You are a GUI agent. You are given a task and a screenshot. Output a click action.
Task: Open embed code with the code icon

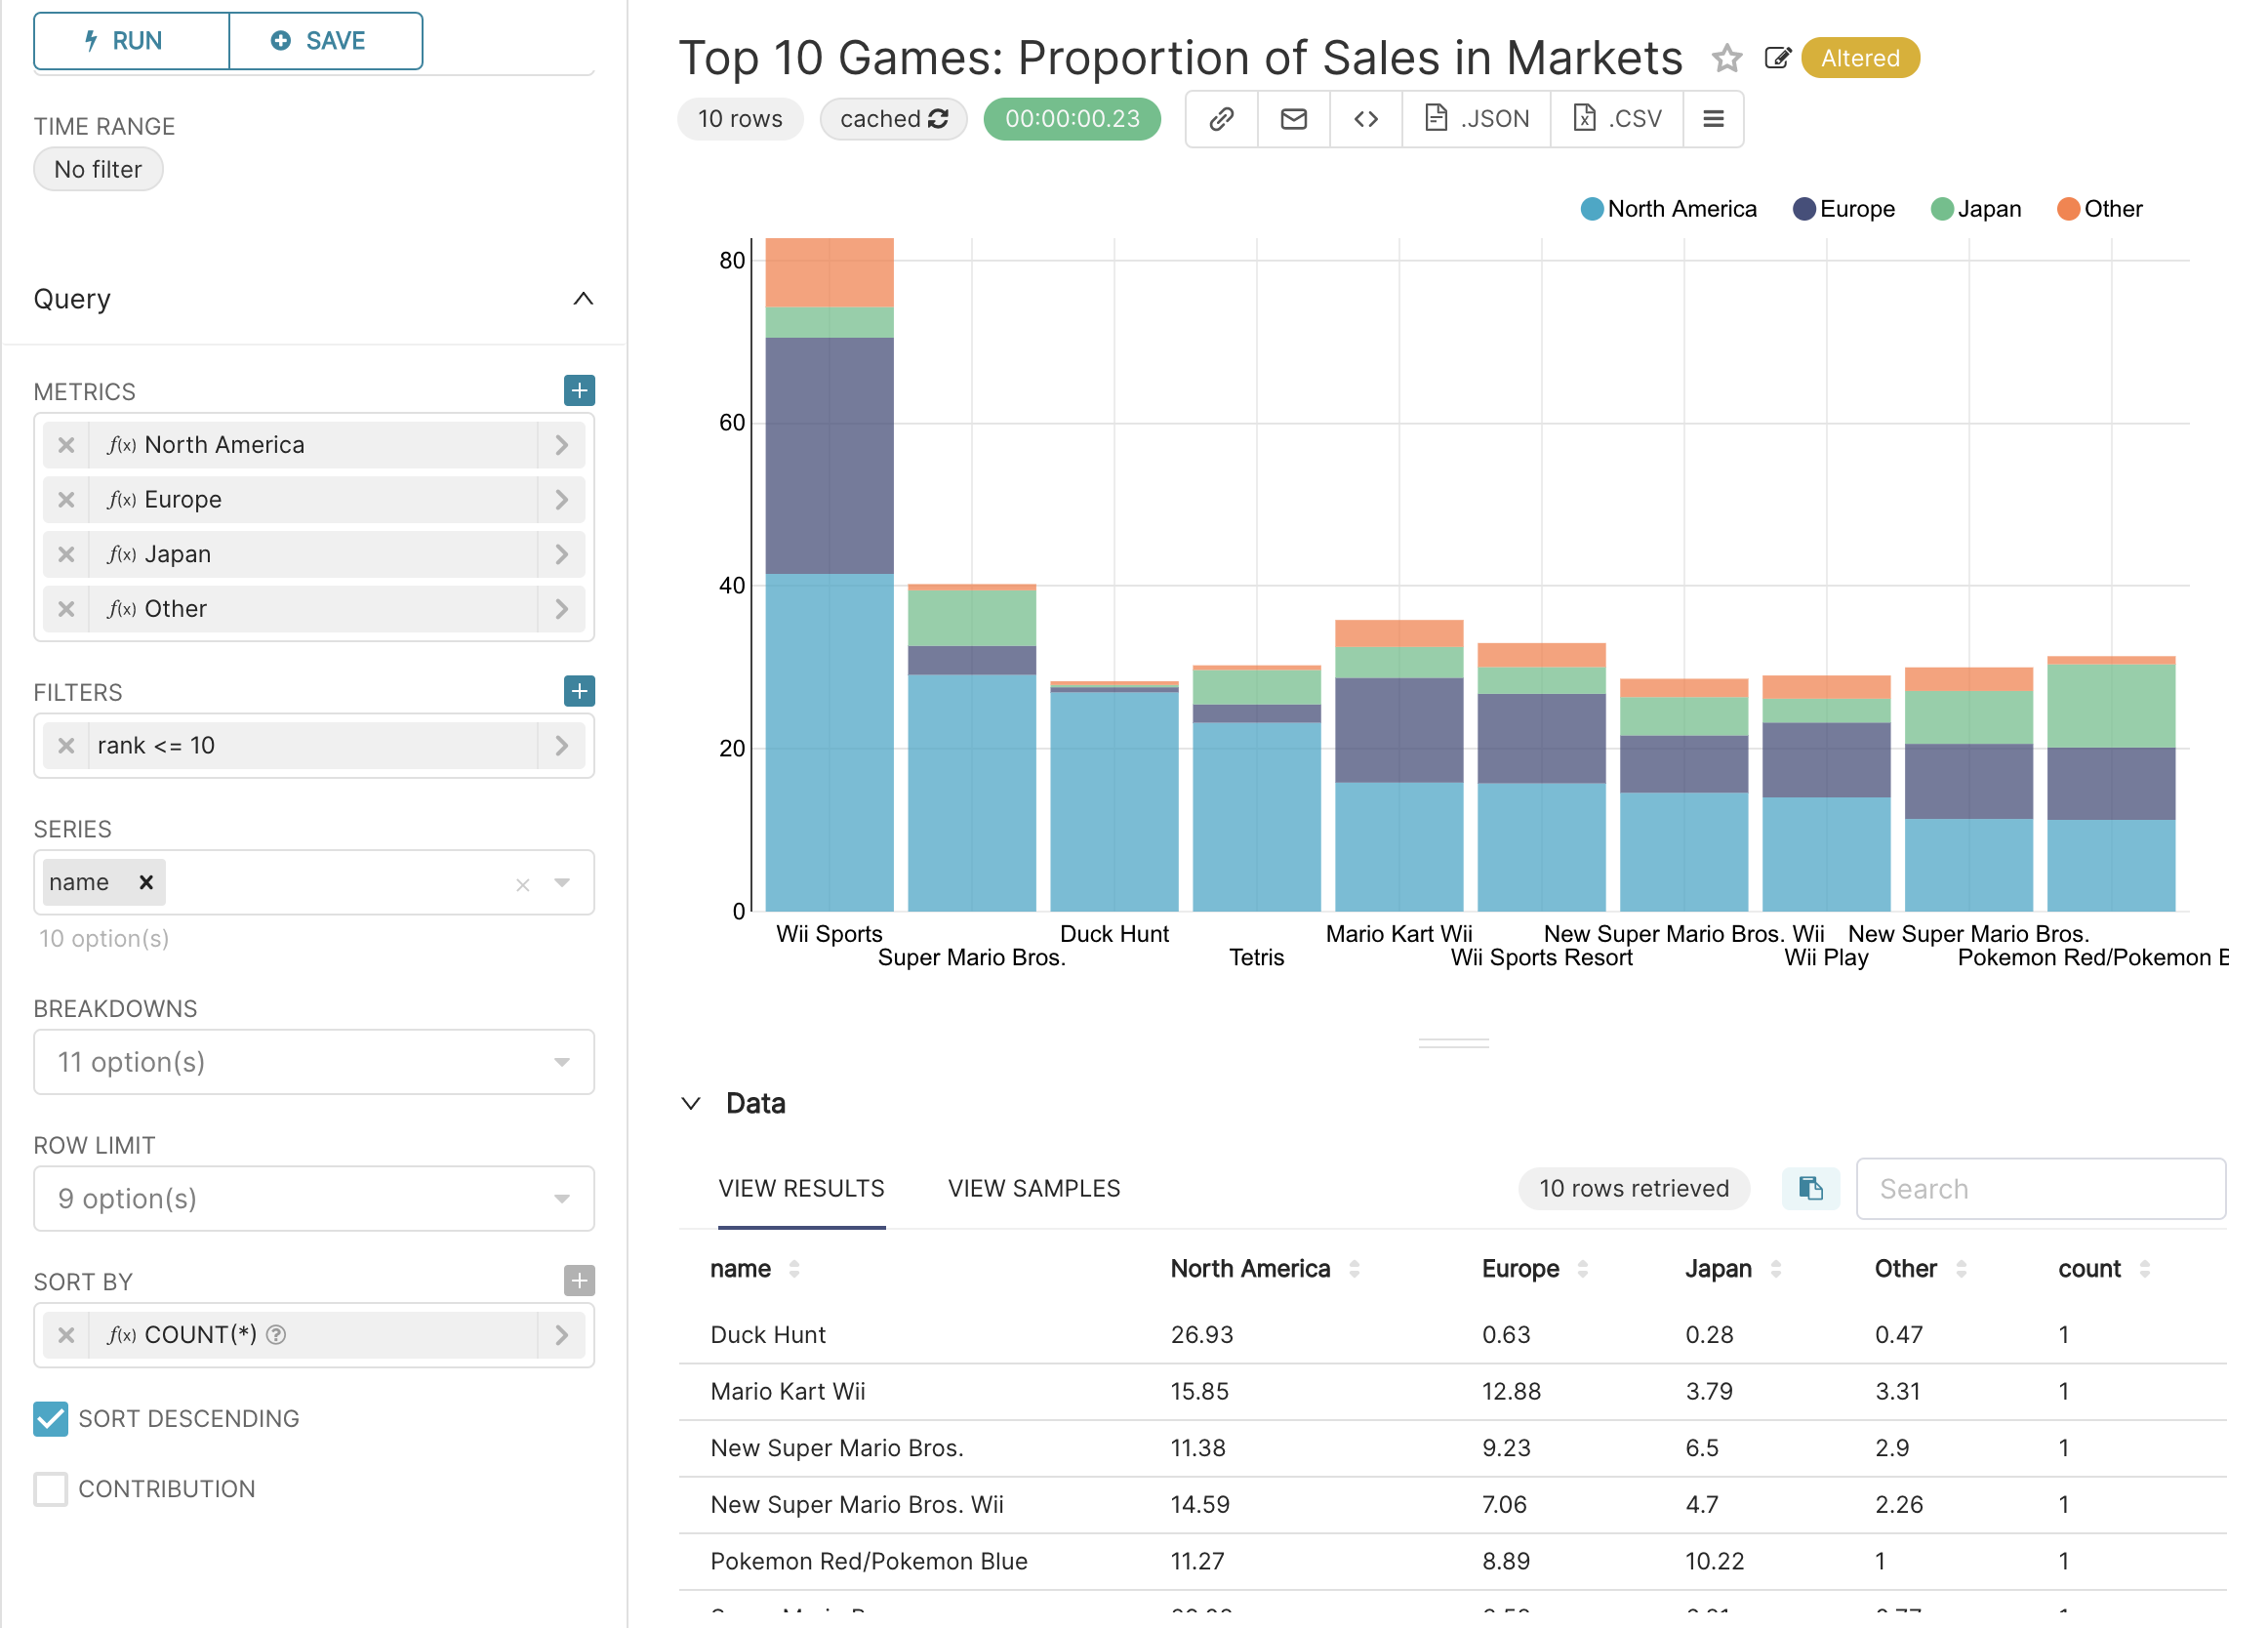tap(1365, 118)
